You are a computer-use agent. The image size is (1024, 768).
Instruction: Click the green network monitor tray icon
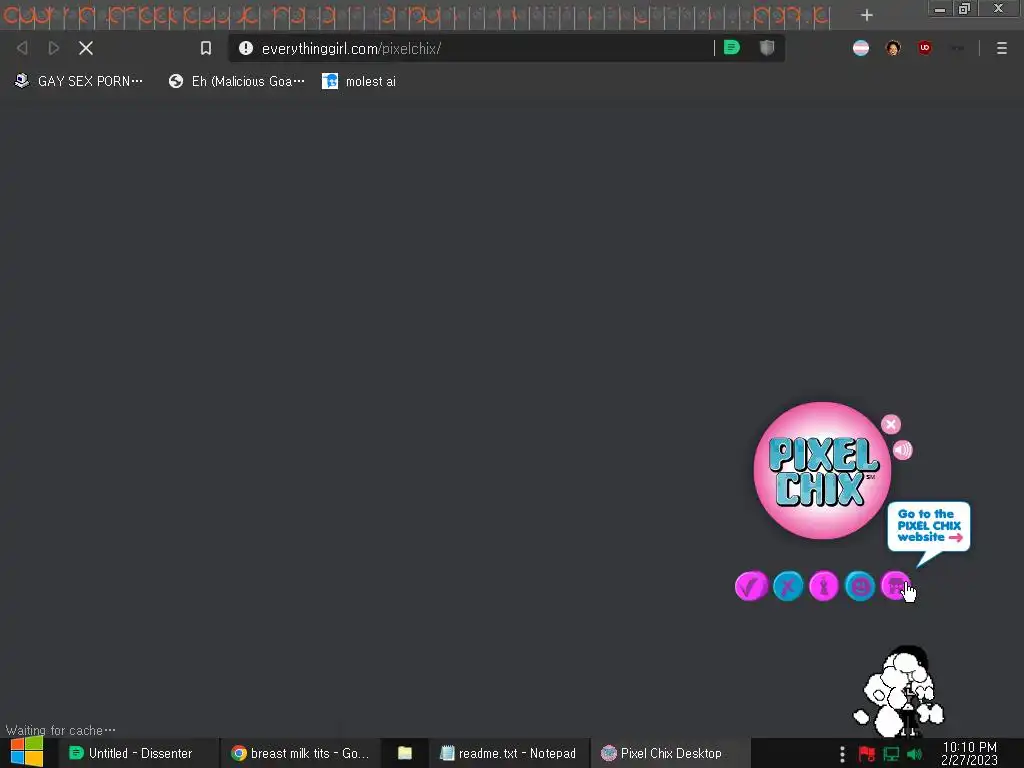[x=891, y=754]
